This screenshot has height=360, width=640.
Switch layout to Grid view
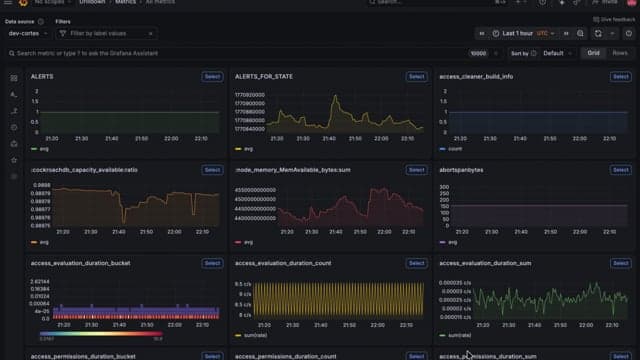[593, 53]
